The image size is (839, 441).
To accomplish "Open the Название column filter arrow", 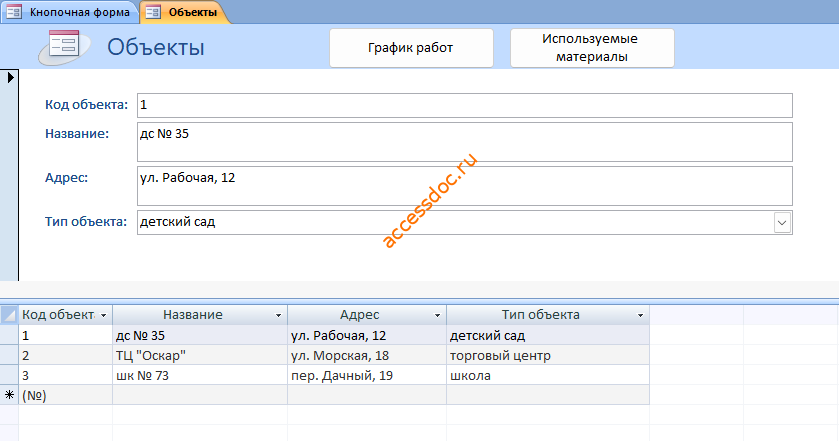I will pos(278,315).
